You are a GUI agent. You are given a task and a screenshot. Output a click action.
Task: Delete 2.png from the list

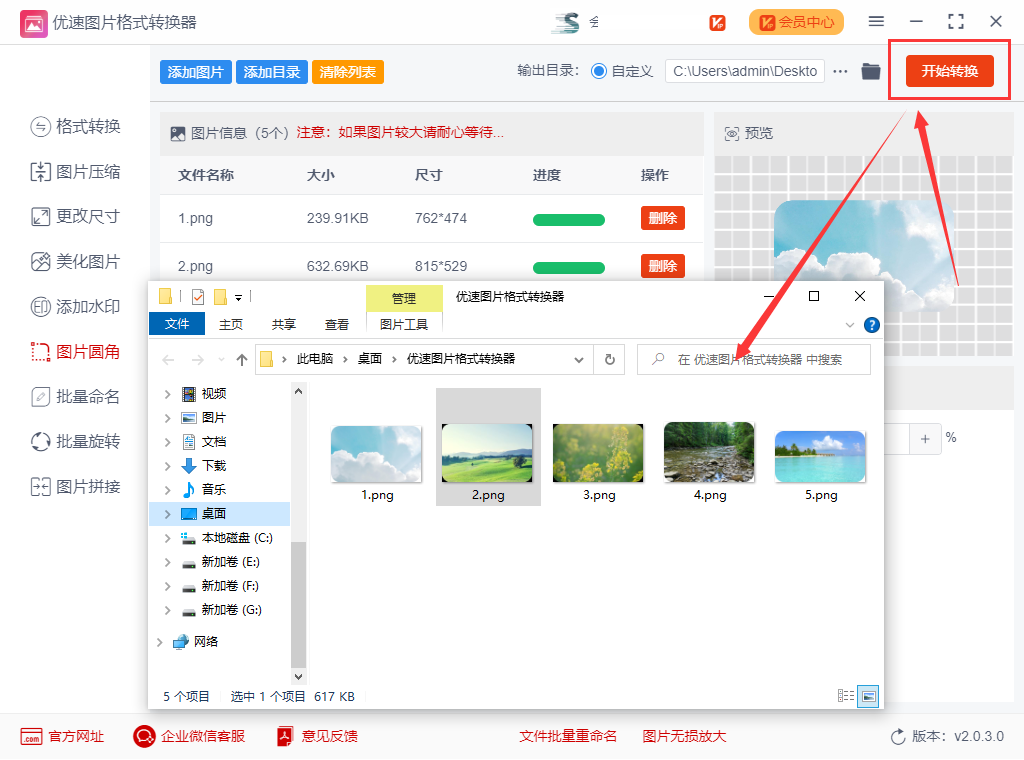663,266
